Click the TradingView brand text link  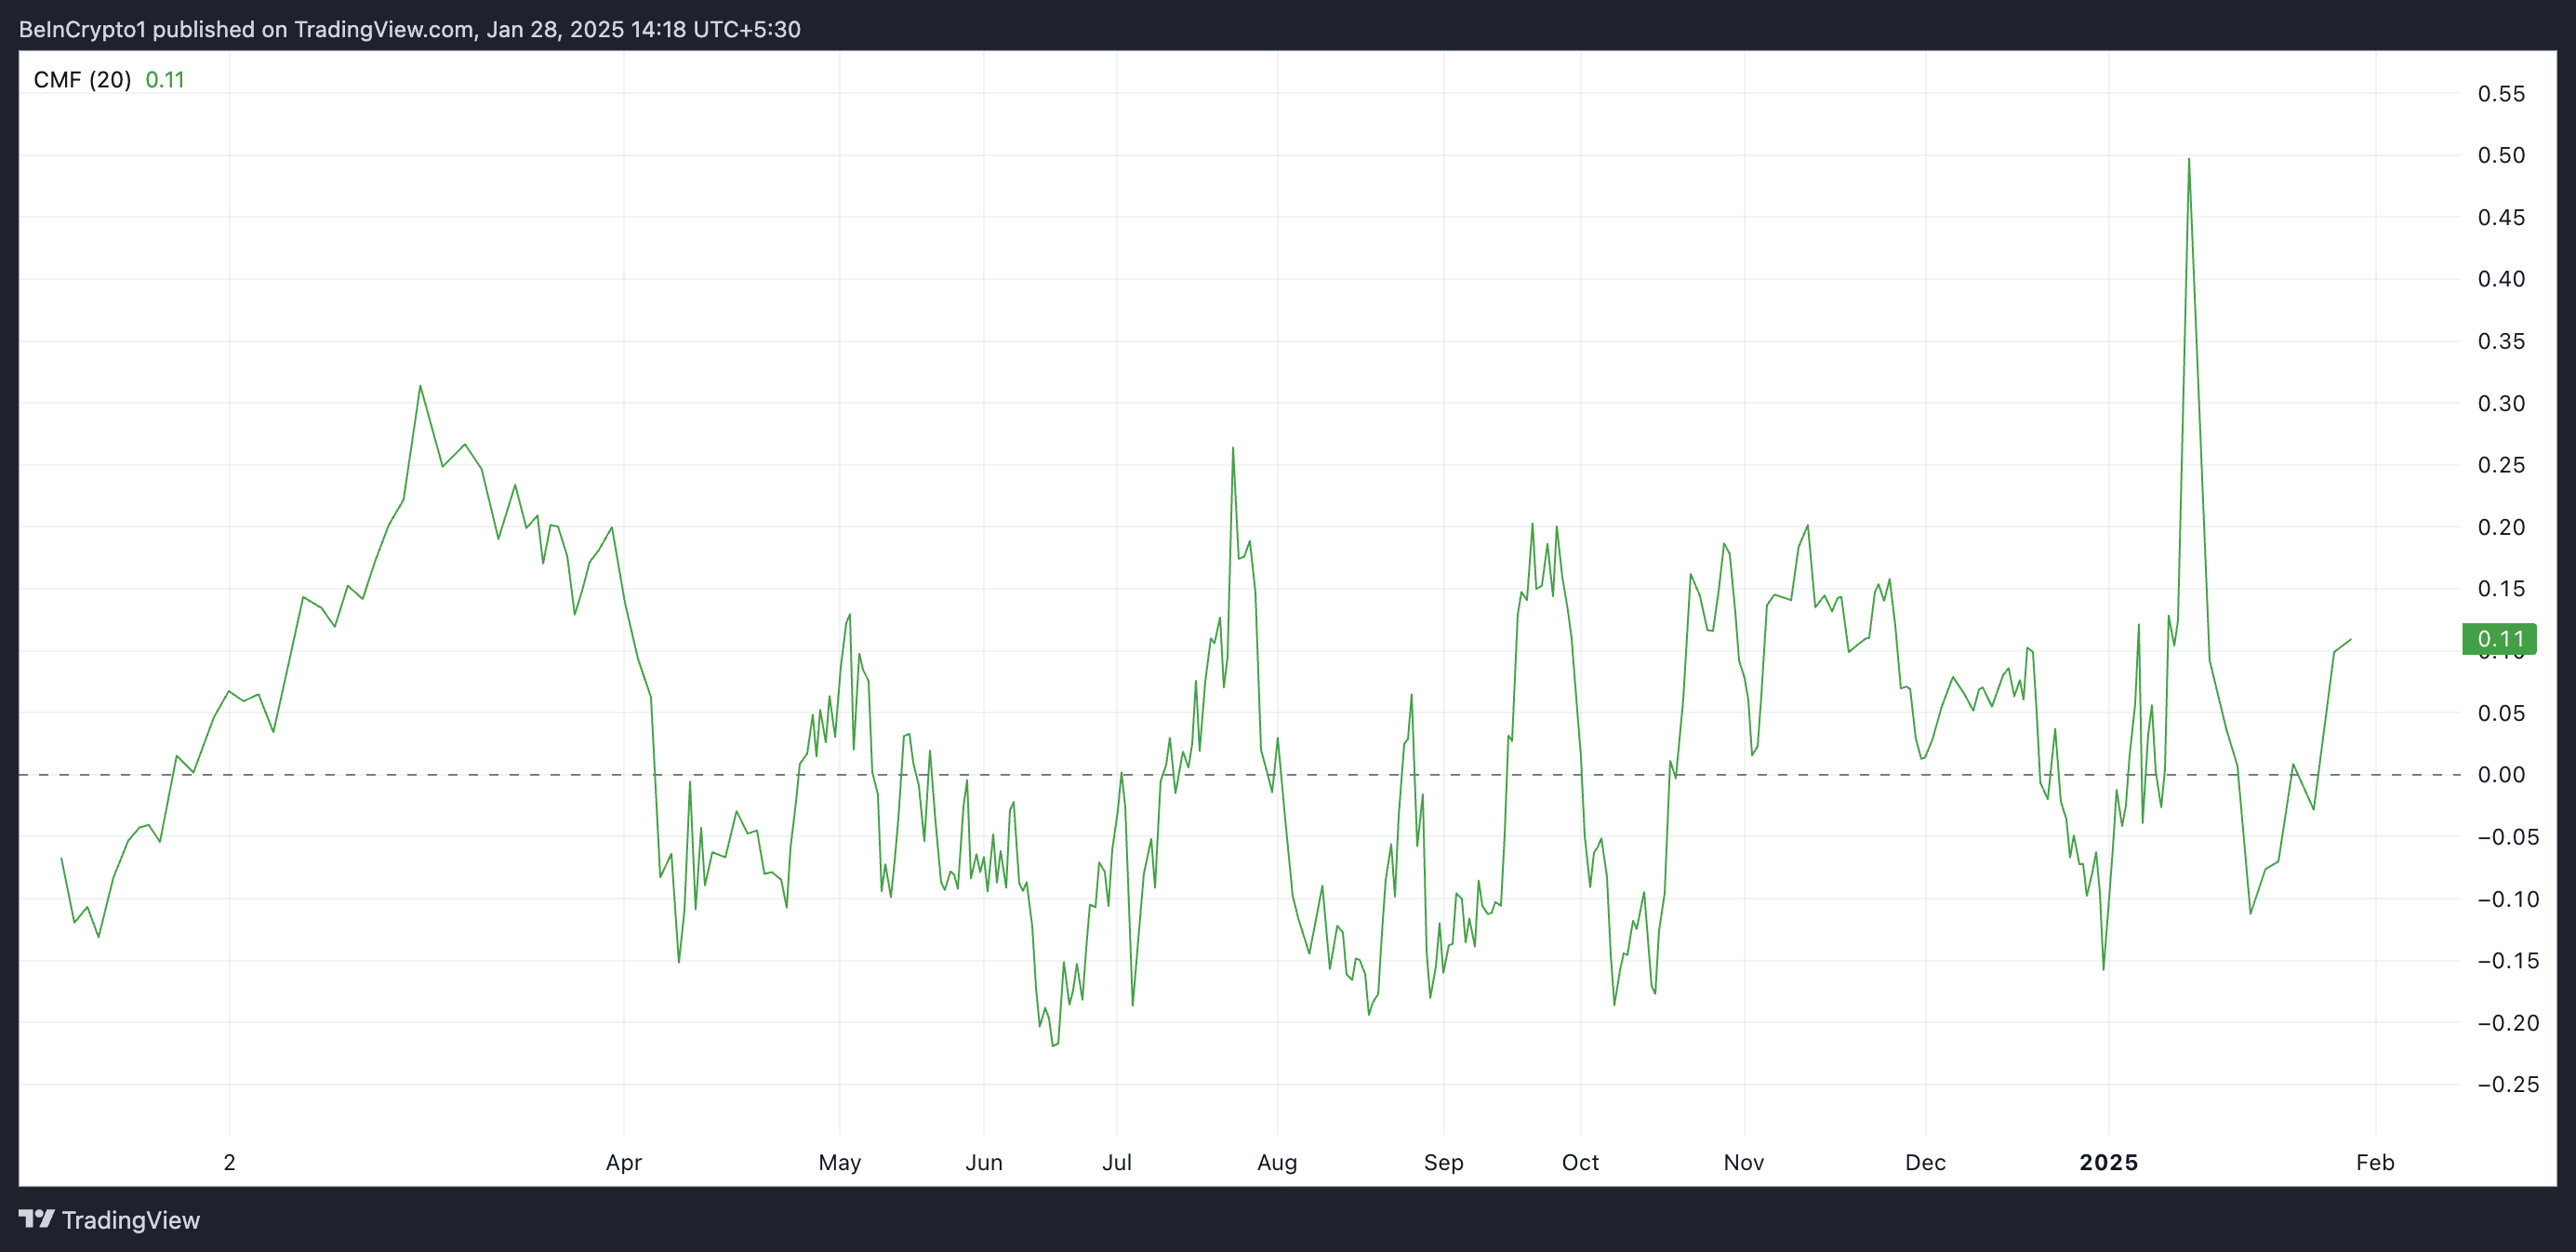point(130,1220)
